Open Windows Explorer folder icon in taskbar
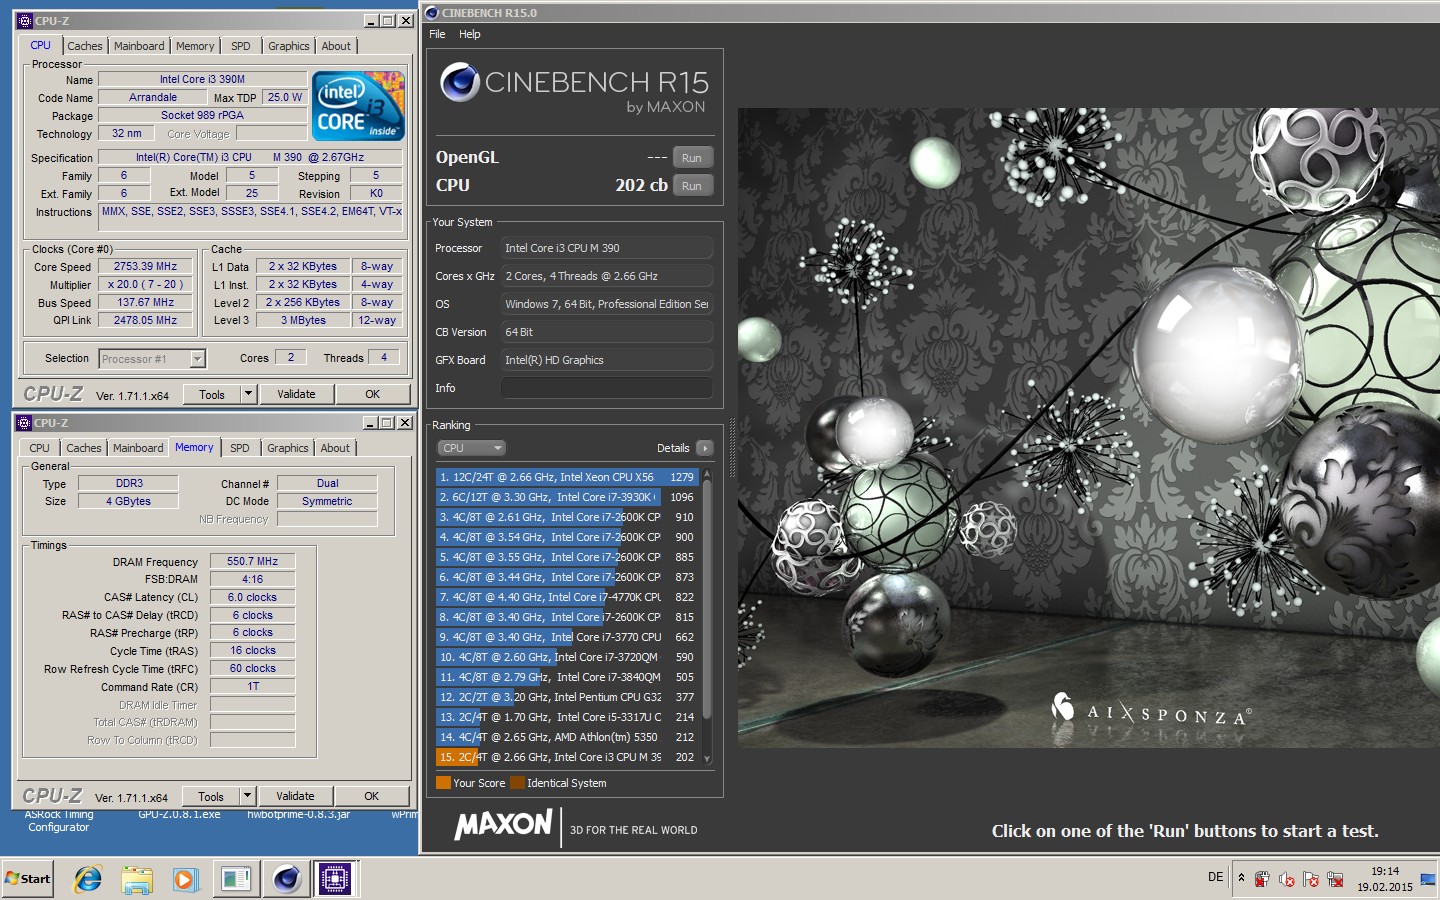 coord(137,879)
